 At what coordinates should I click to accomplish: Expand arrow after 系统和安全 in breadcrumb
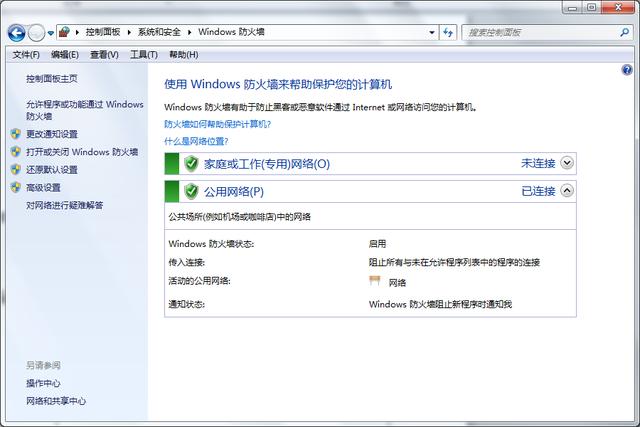pyautogui.click(x=189, y=32)
